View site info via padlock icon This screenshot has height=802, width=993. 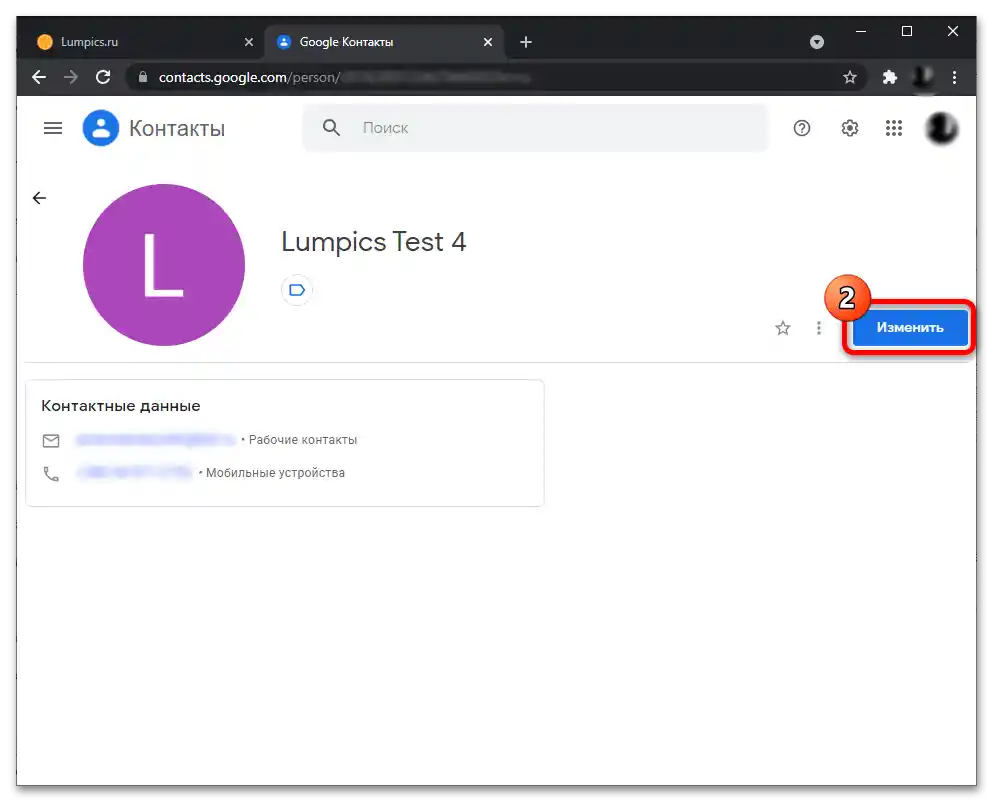click(x=143, y=77)
